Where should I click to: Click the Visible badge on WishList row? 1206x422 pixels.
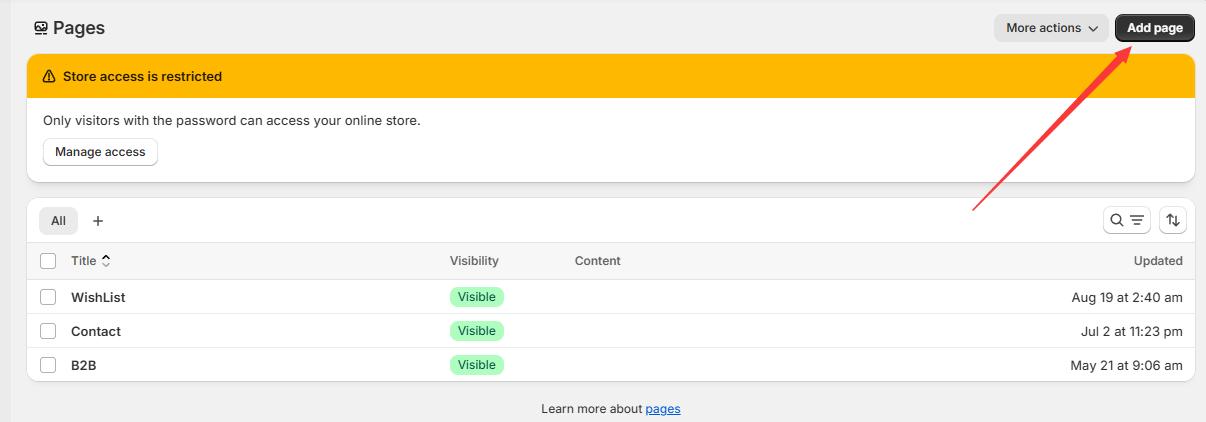point(477,297)
